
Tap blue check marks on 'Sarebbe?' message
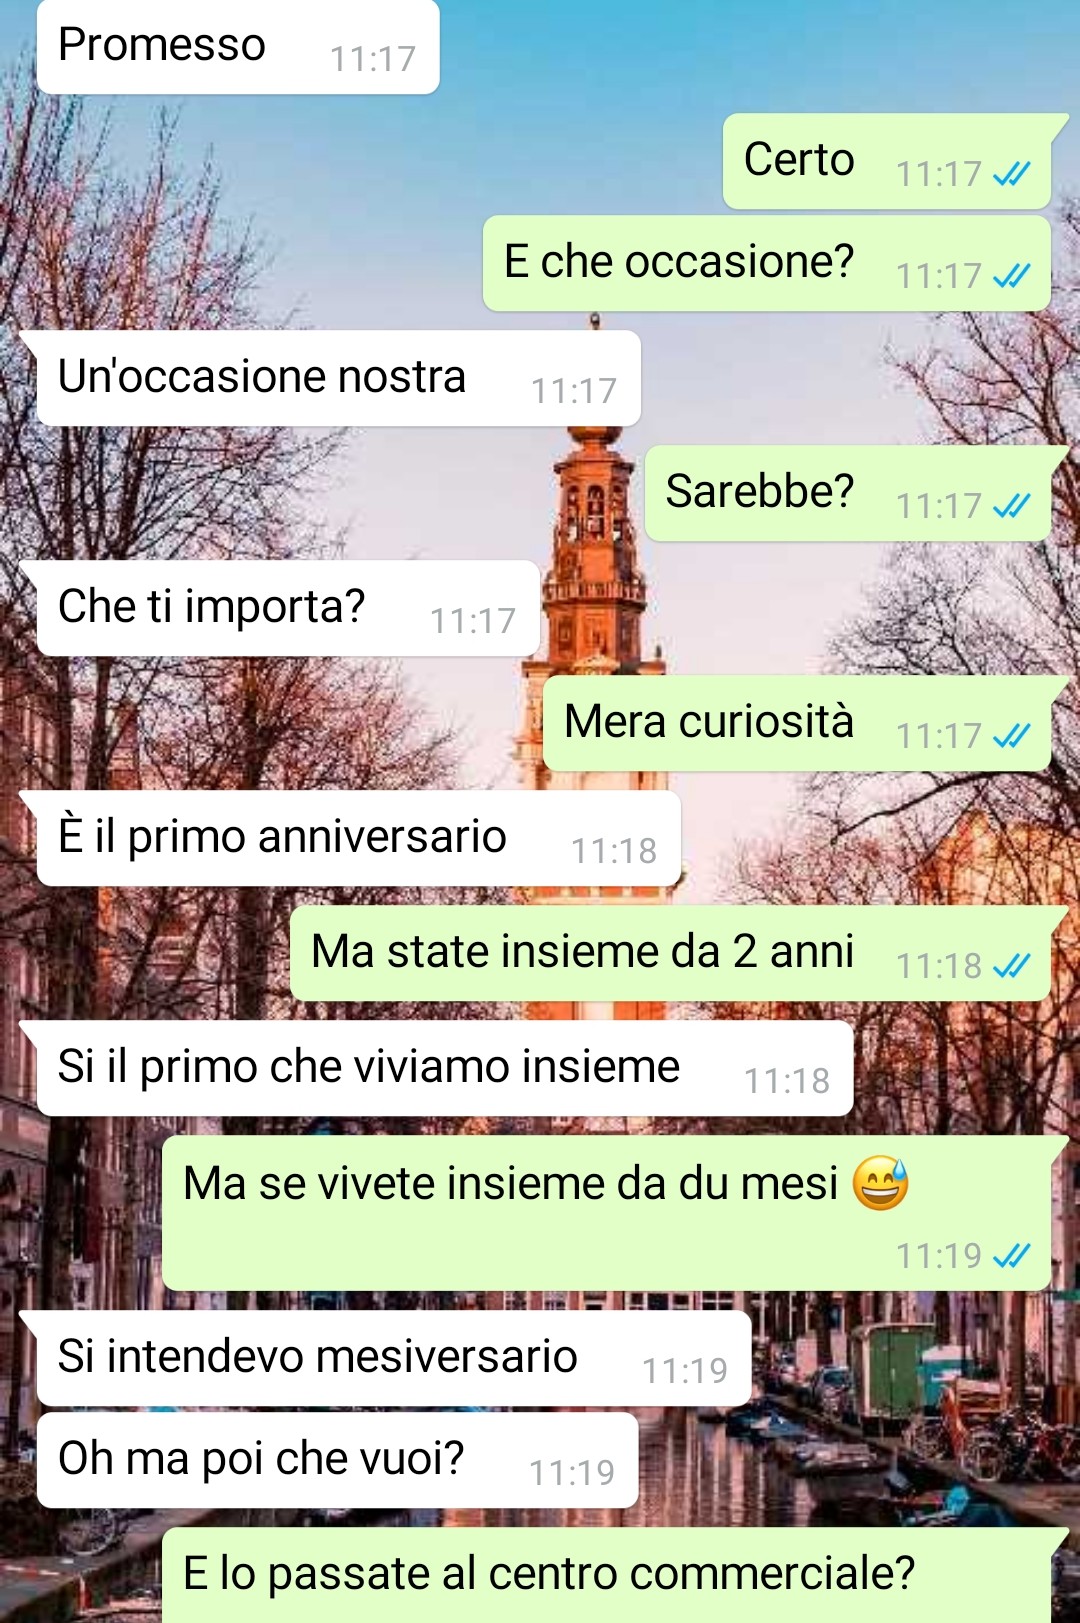point(1011,506)
